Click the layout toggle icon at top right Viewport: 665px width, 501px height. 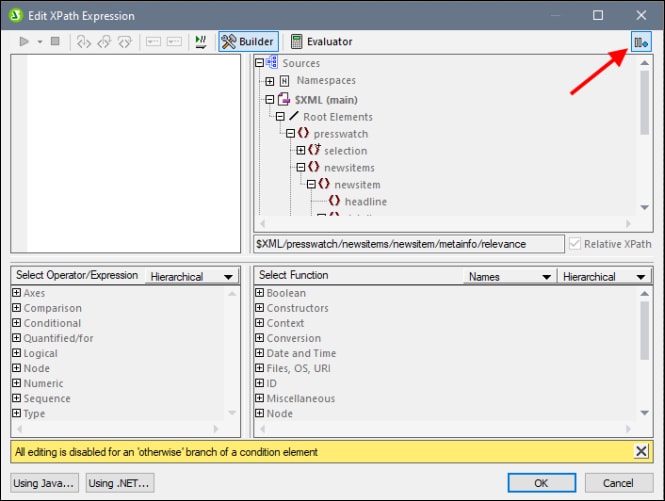(x=641, y=42)
